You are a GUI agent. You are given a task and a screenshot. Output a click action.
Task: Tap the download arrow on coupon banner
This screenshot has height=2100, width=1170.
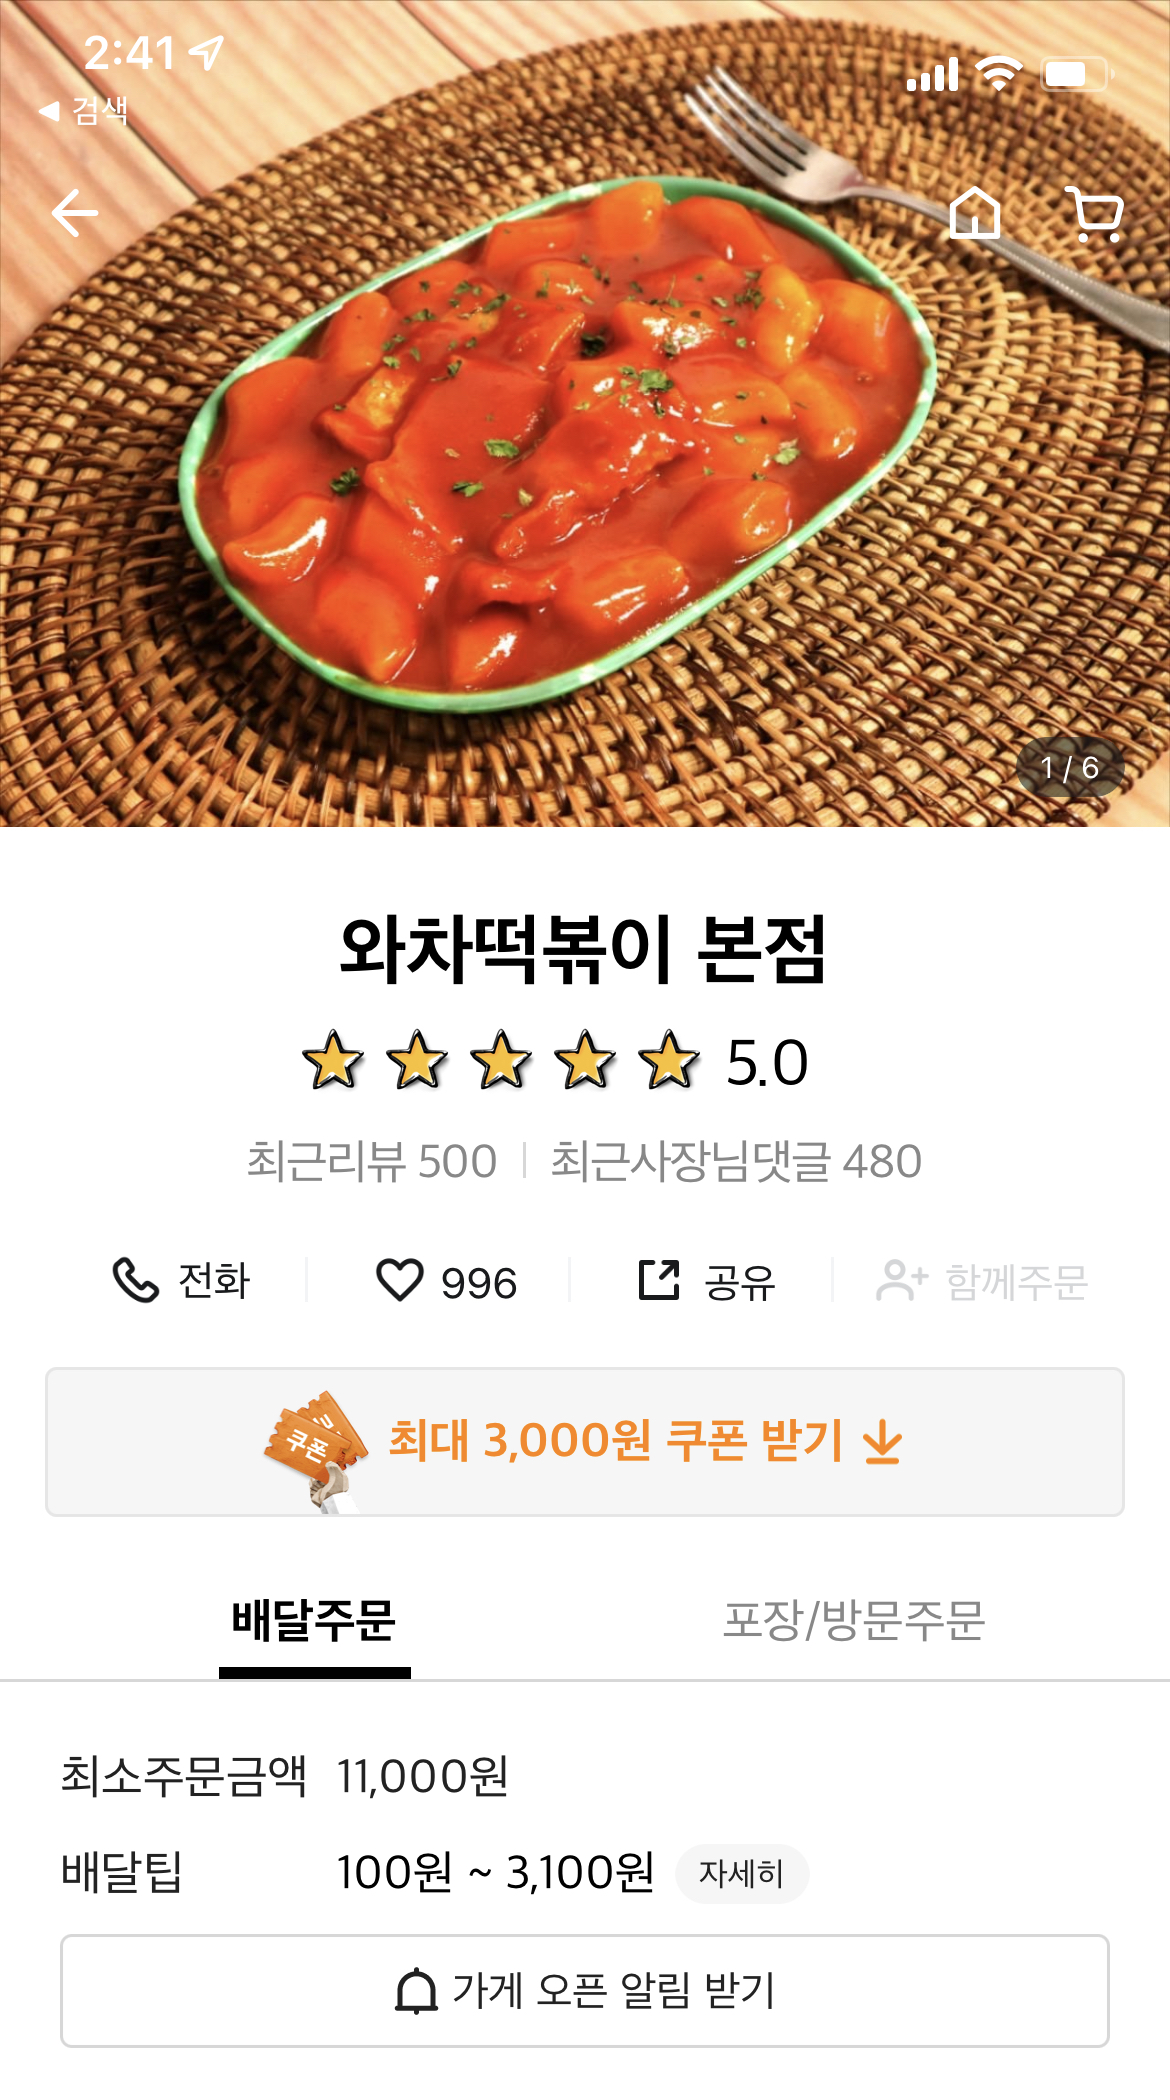pos(883,1444)
